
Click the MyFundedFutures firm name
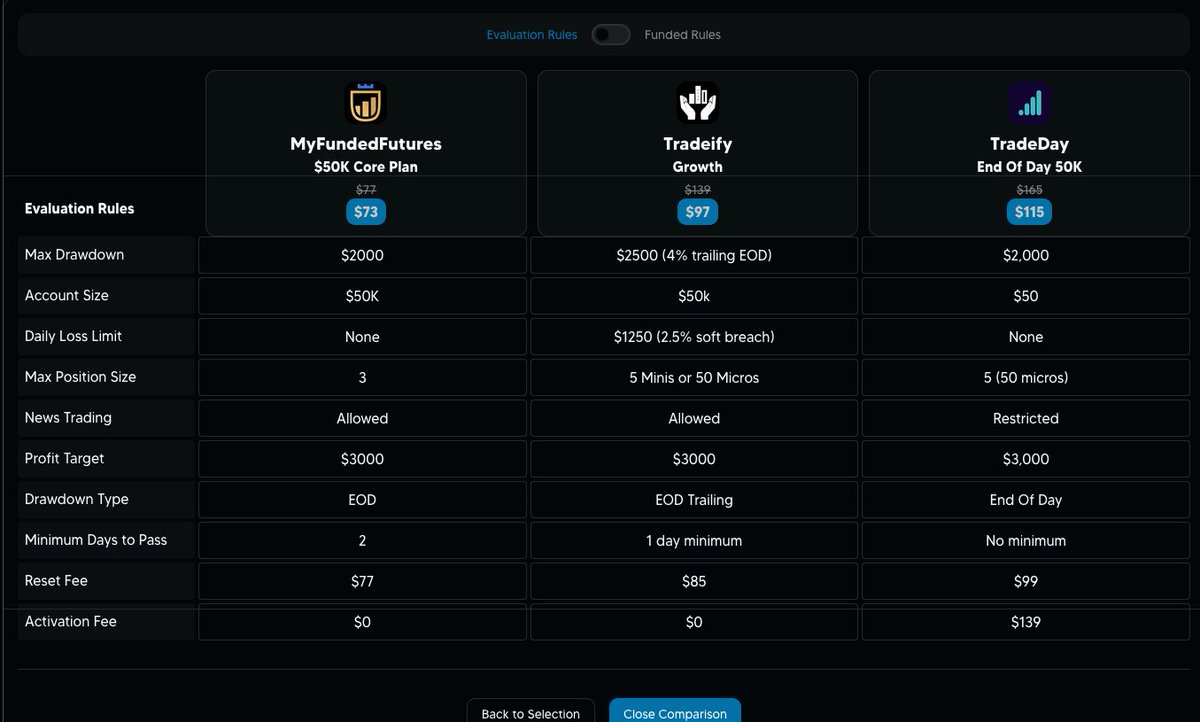[x=366, y=144]
